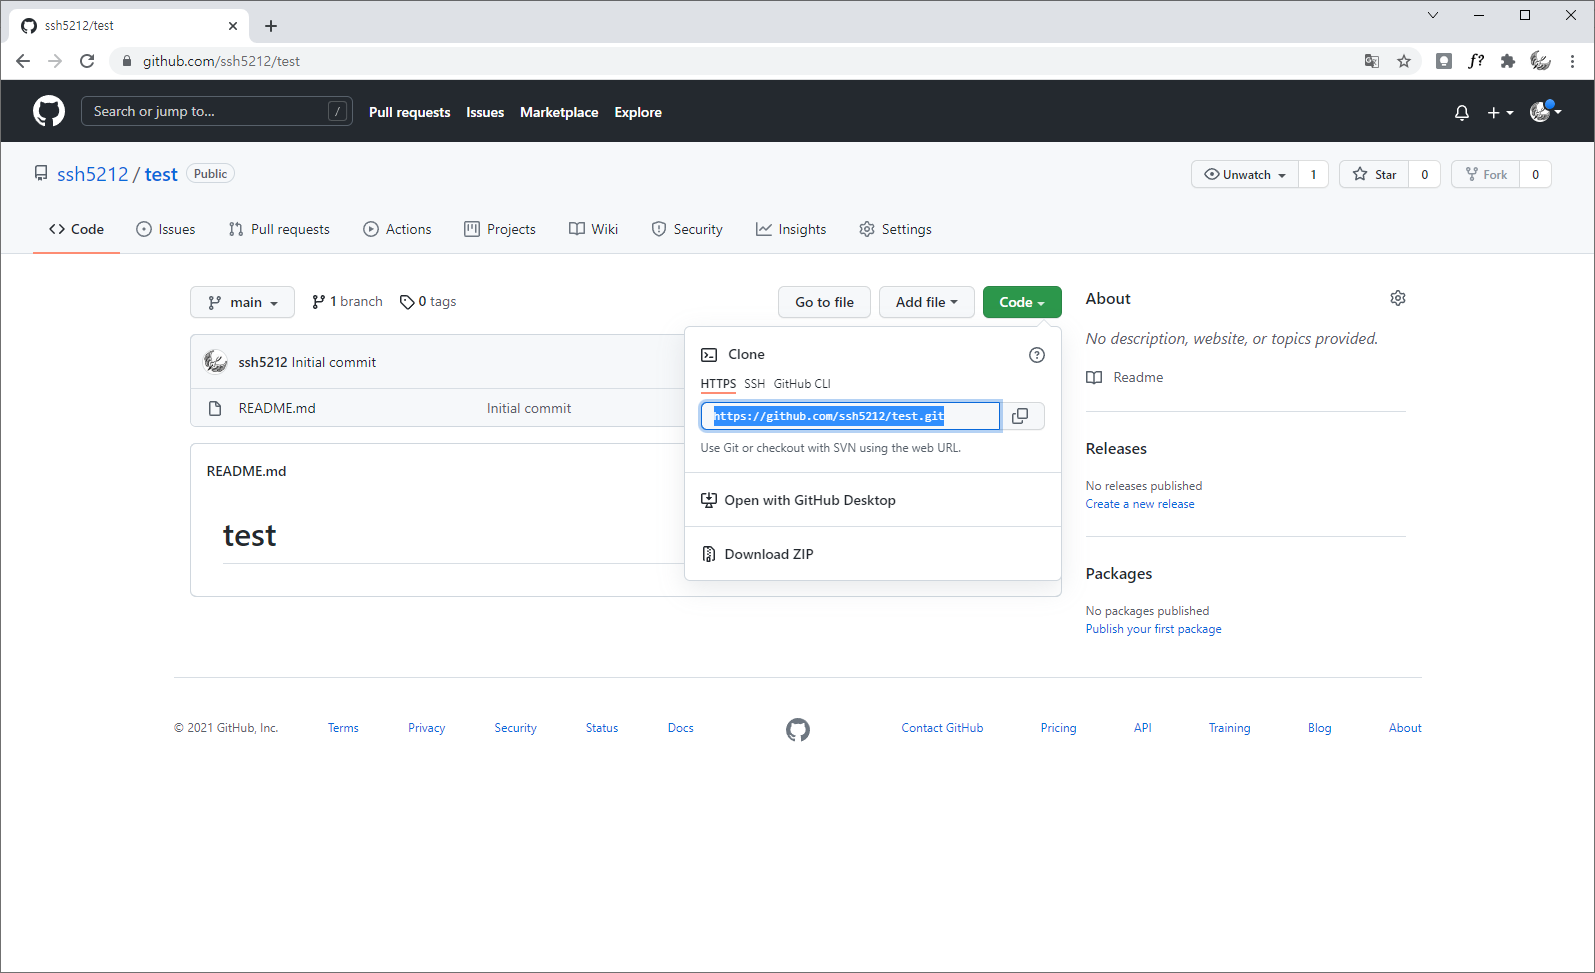The height and width of the screenshot is (973, 1595).
Task: Edit About details via gear icon
Action: (x=1398, y=298)
